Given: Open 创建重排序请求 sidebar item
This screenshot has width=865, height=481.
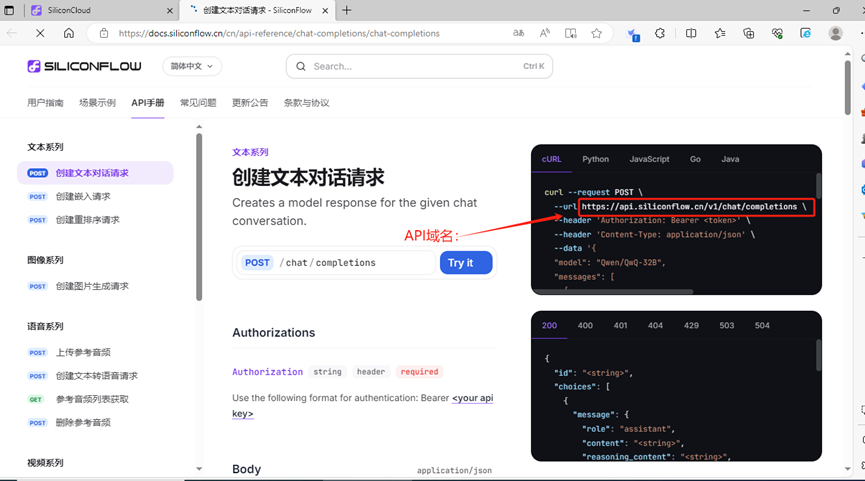Looking at the screenshot, I should tap(95, 220).
